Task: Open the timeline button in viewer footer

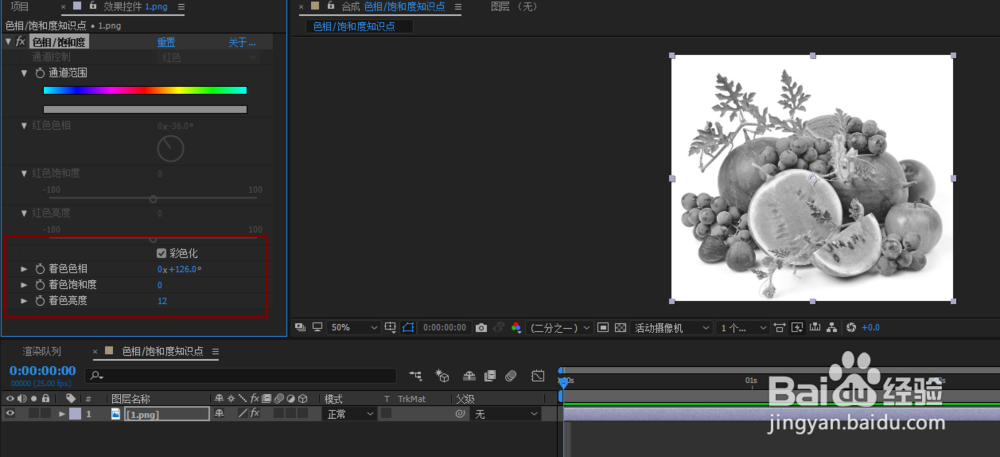Action: click(814, 328)
